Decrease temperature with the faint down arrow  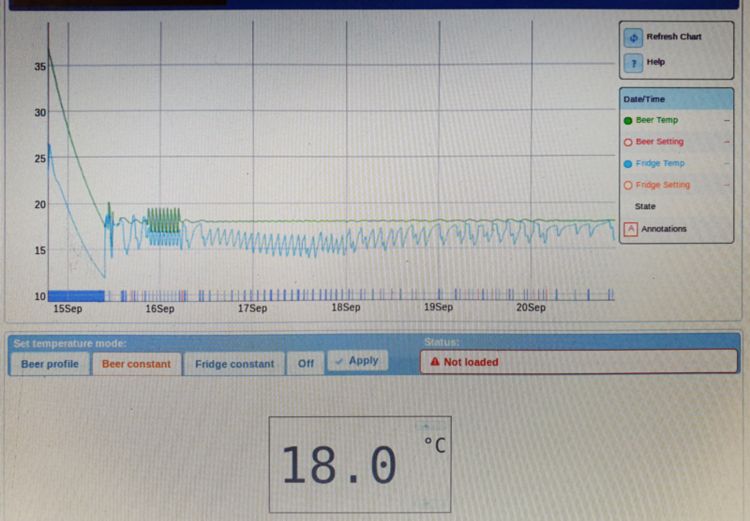point(427,503)
